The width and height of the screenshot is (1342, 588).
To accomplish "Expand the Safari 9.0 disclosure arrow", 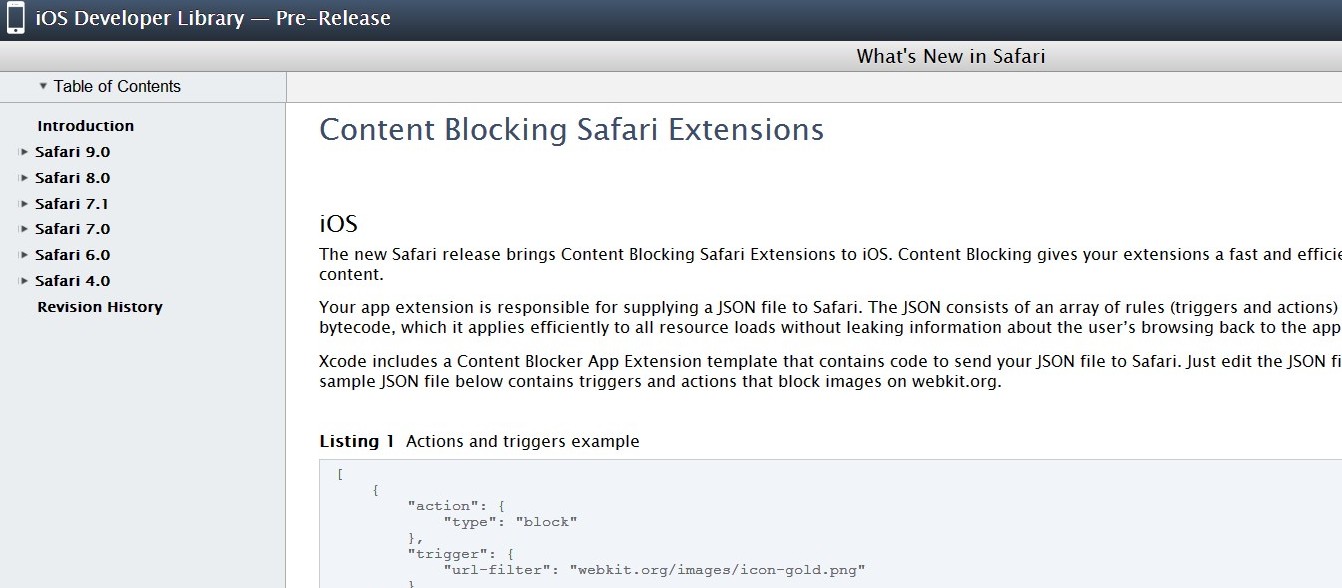I will point(24,152).
